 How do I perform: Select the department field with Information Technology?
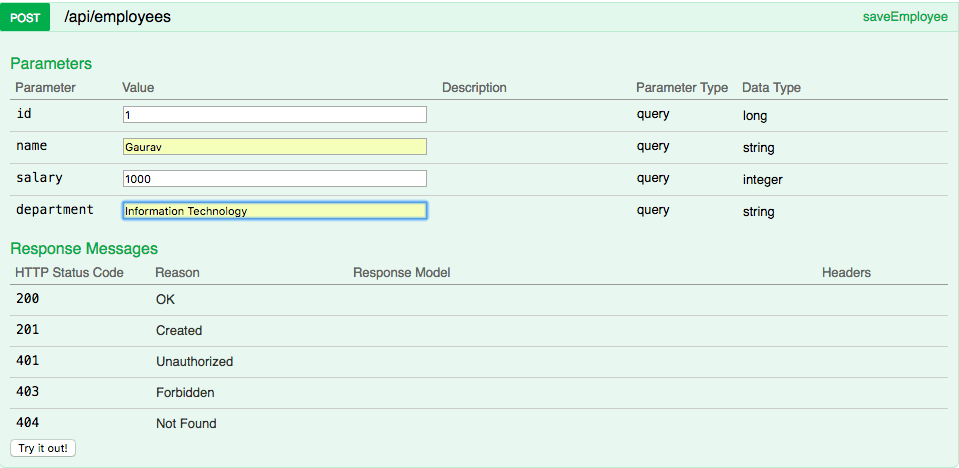tap(275, 210)
